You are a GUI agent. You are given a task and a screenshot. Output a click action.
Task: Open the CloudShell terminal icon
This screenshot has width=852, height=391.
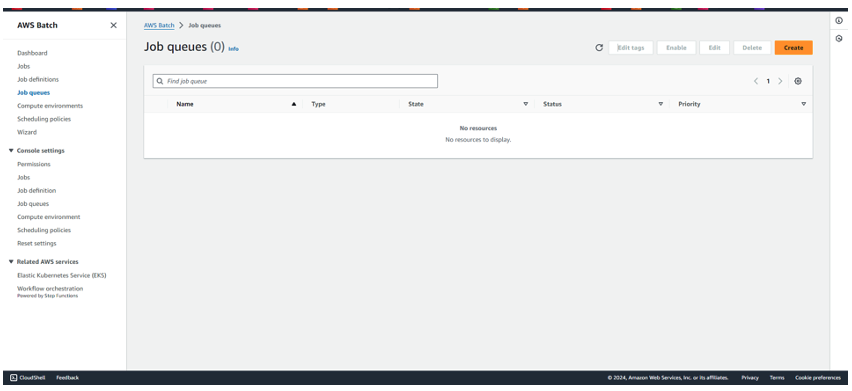(x=14, y=377)
